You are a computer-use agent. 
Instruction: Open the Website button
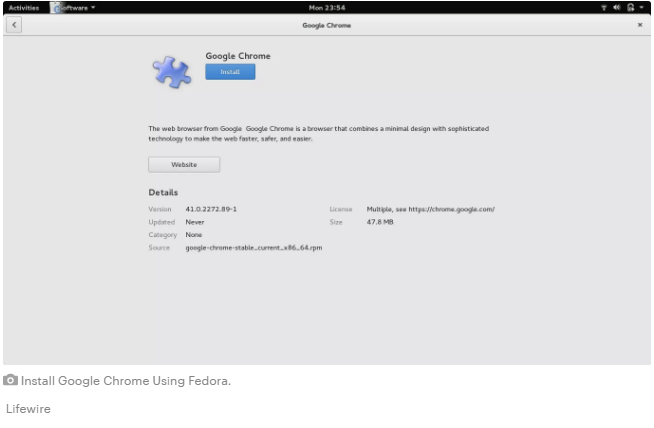click(x=184, y=164)
